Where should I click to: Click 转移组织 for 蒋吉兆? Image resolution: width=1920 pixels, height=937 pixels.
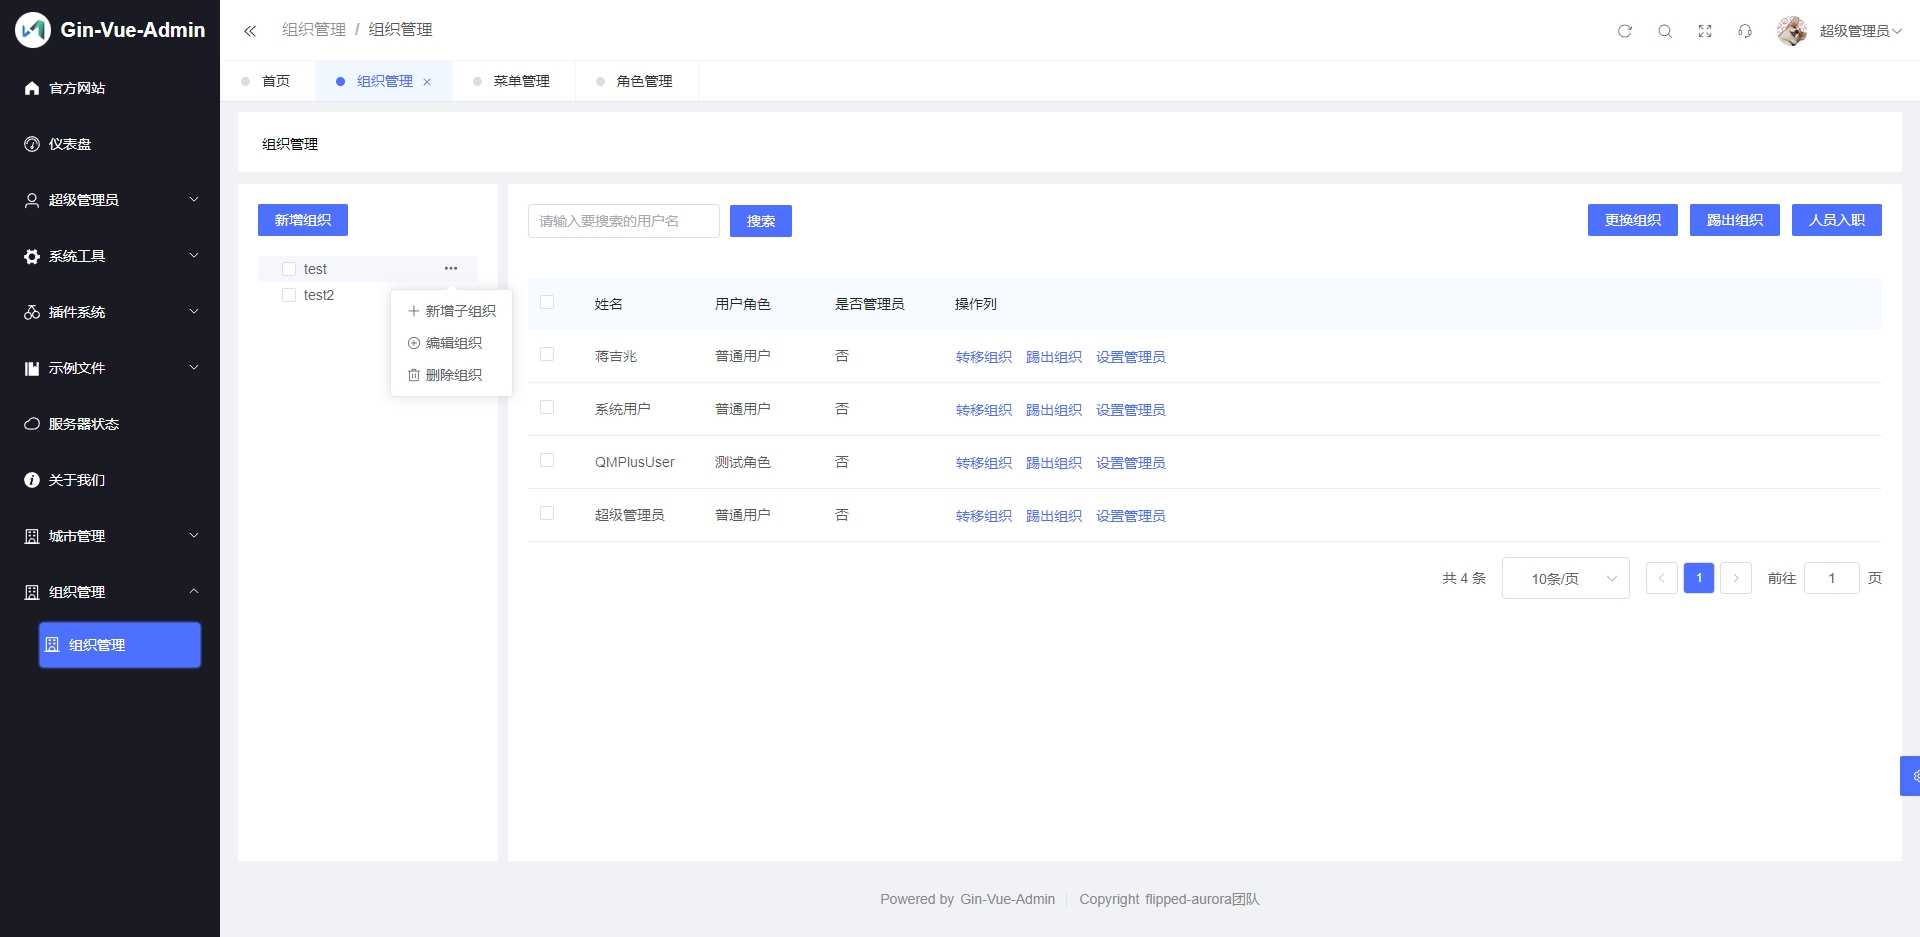point(984,357)
